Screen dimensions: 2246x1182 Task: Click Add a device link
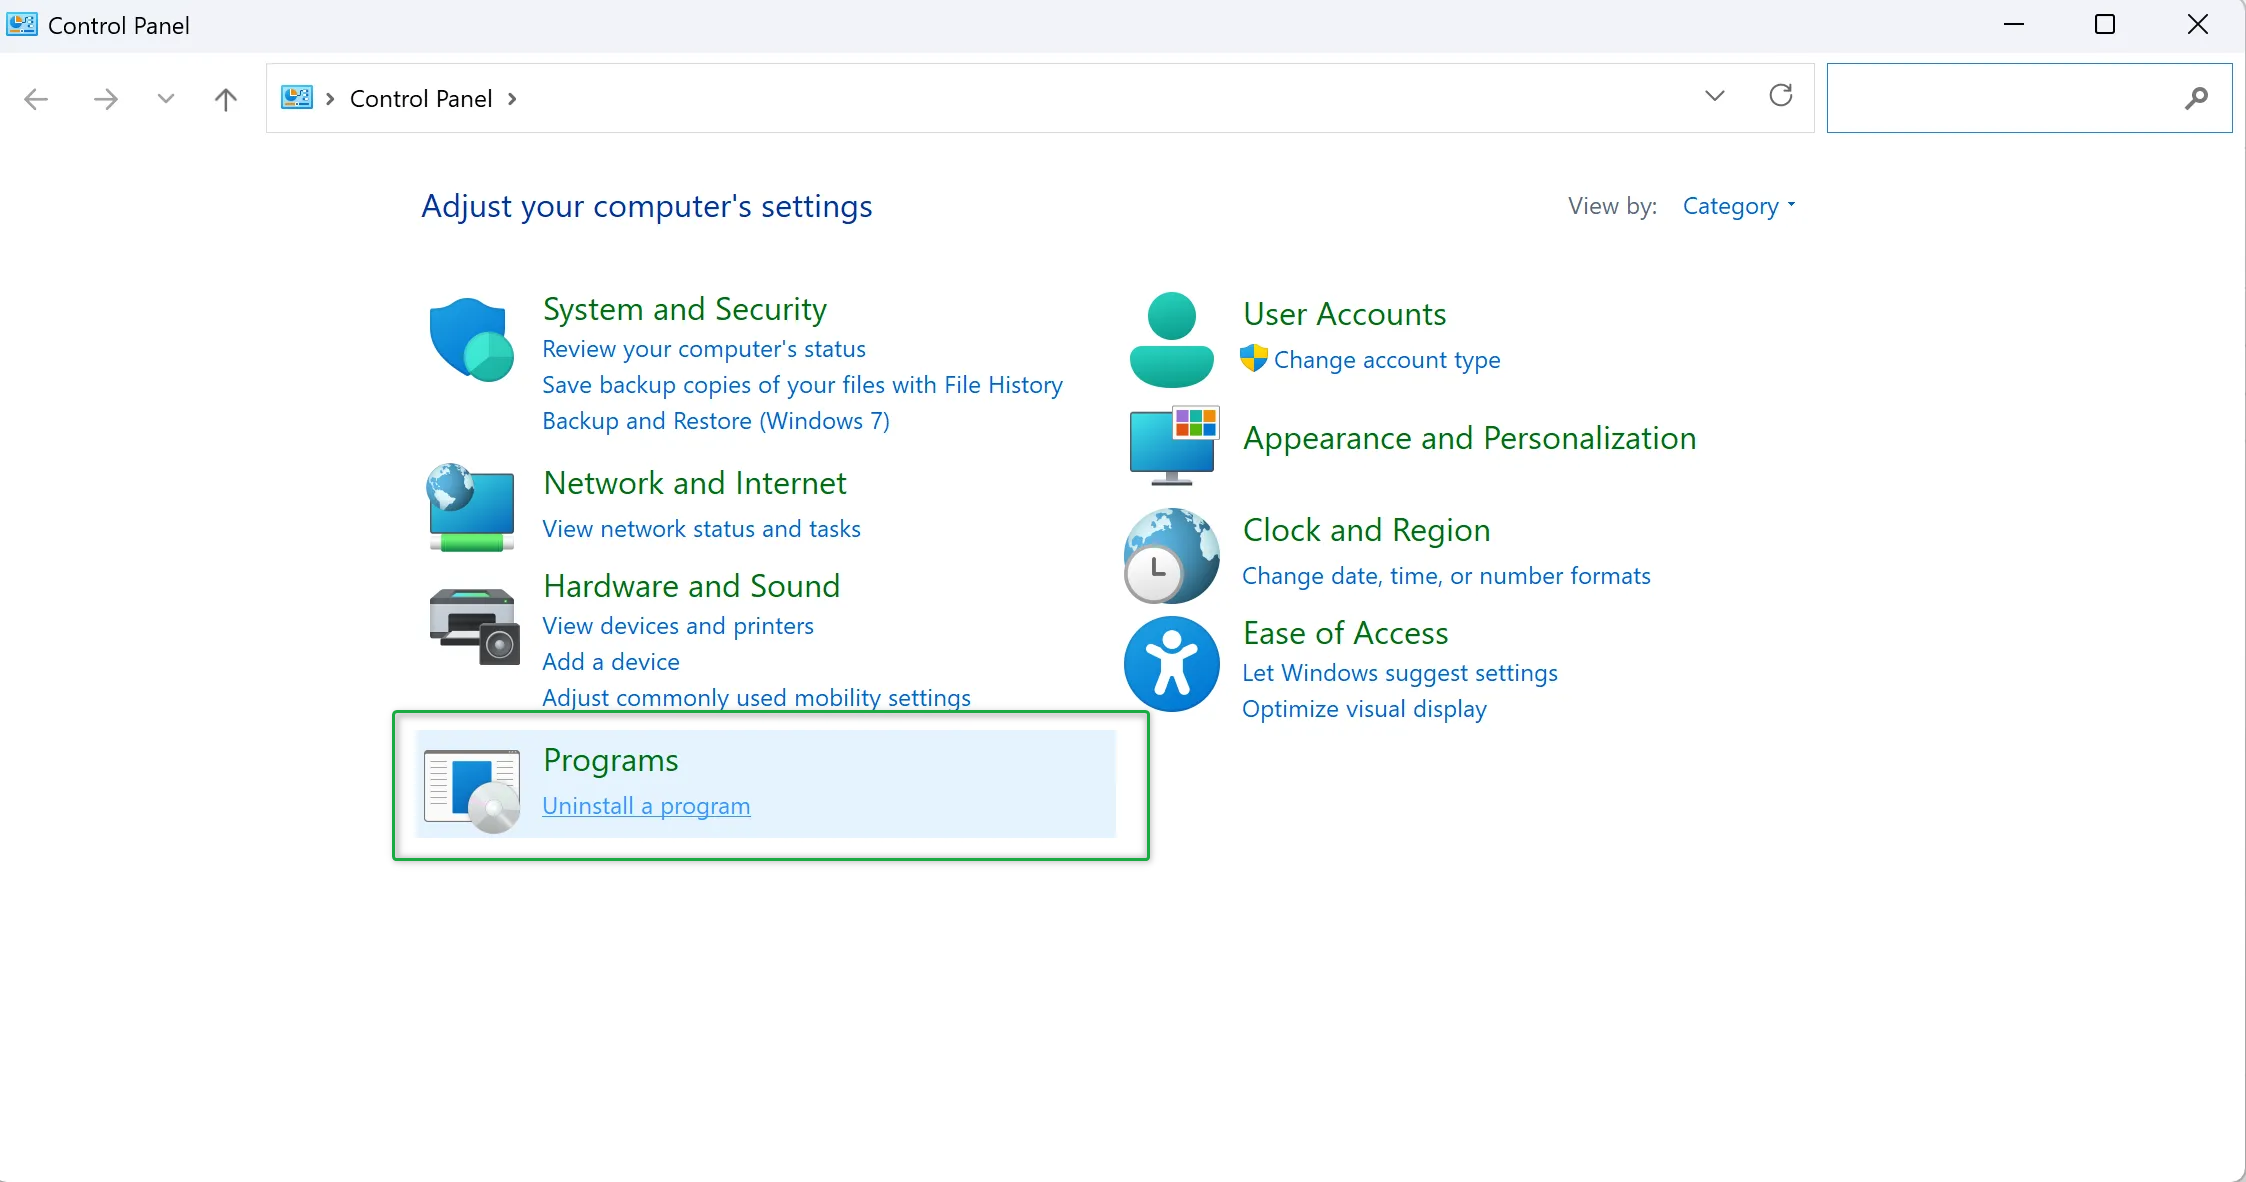[x=611, y=662]
